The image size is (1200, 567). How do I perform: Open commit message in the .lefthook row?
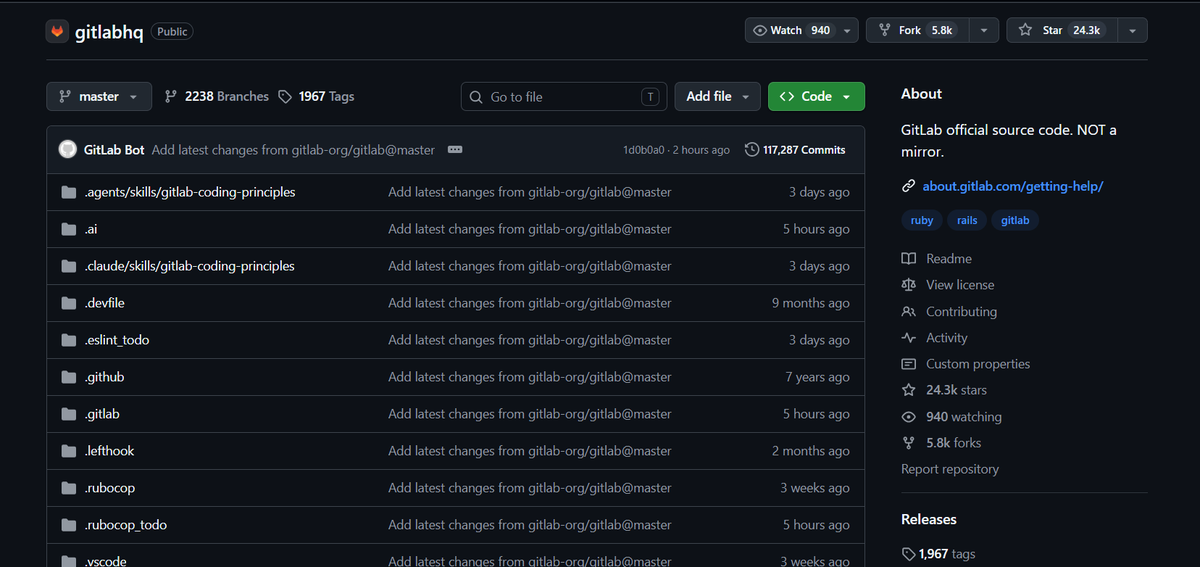(x=530, y=451)
